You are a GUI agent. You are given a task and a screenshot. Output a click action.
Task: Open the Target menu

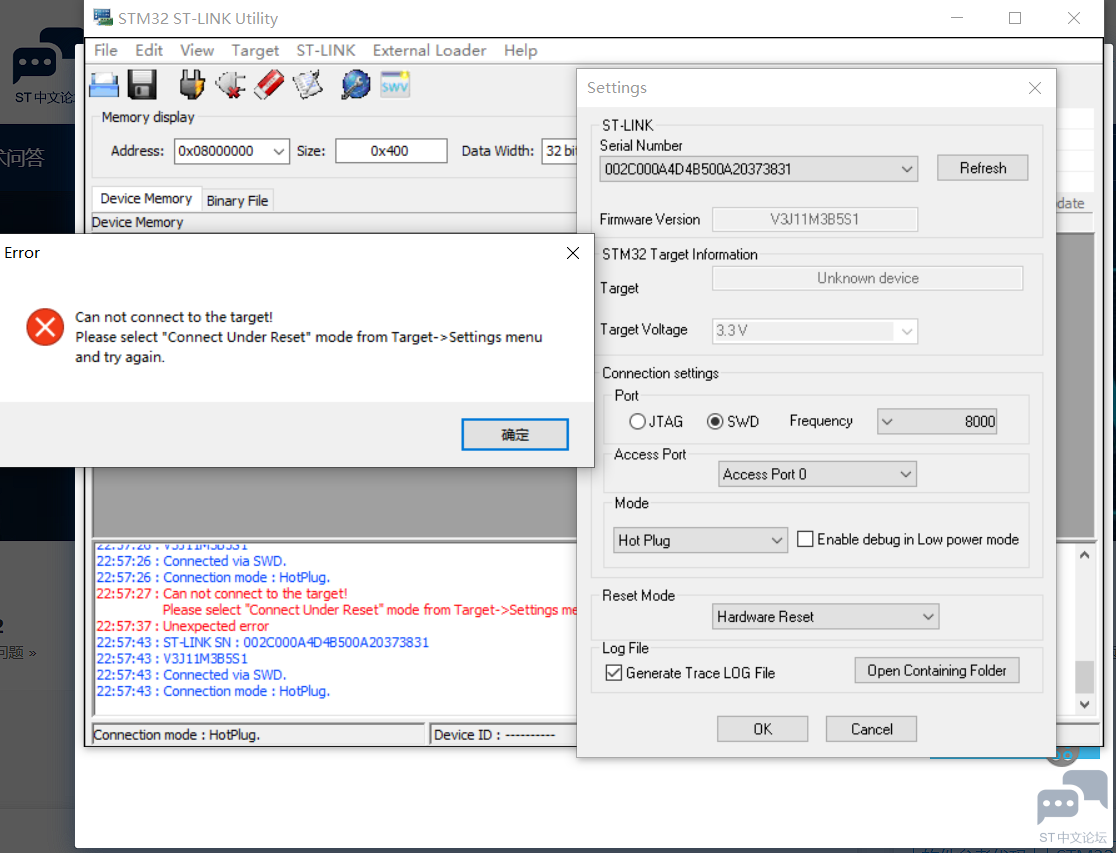255,51
